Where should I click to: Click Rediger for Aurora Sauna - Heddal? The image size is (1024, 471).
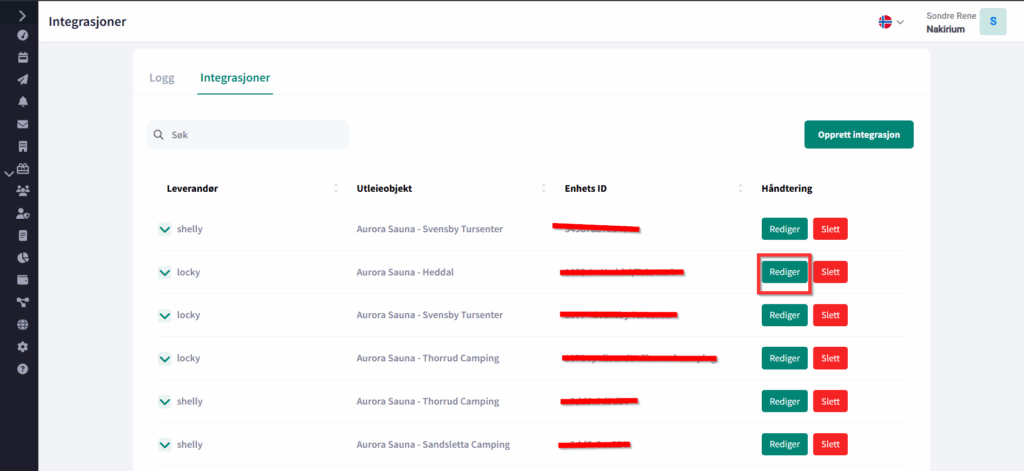pyautogui.click(x=784, y=272)
